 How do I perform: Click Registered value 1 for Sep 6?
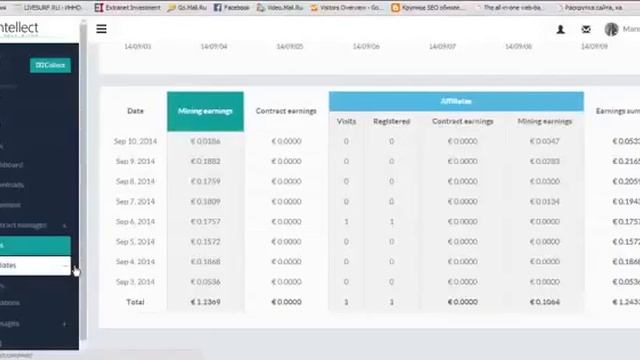click(x=391, y=222)
